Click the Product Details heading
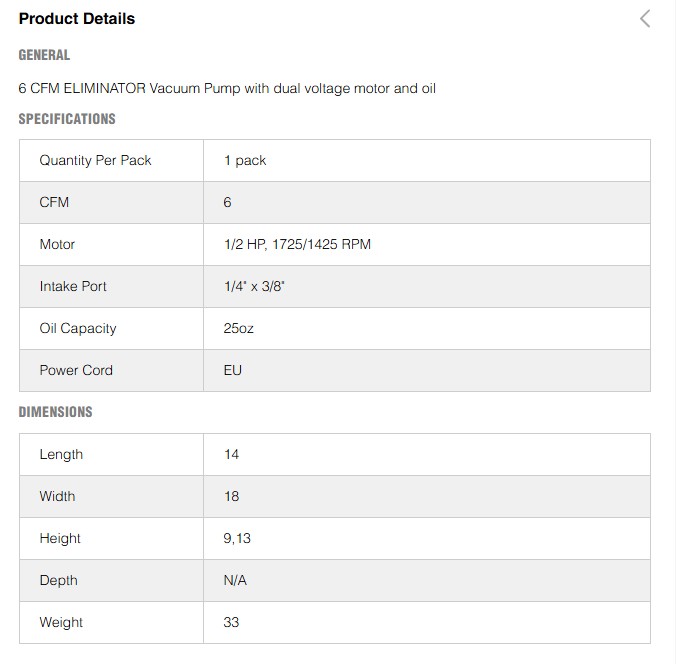Viewport: 676px width, 664px height. tap(77, 19)
